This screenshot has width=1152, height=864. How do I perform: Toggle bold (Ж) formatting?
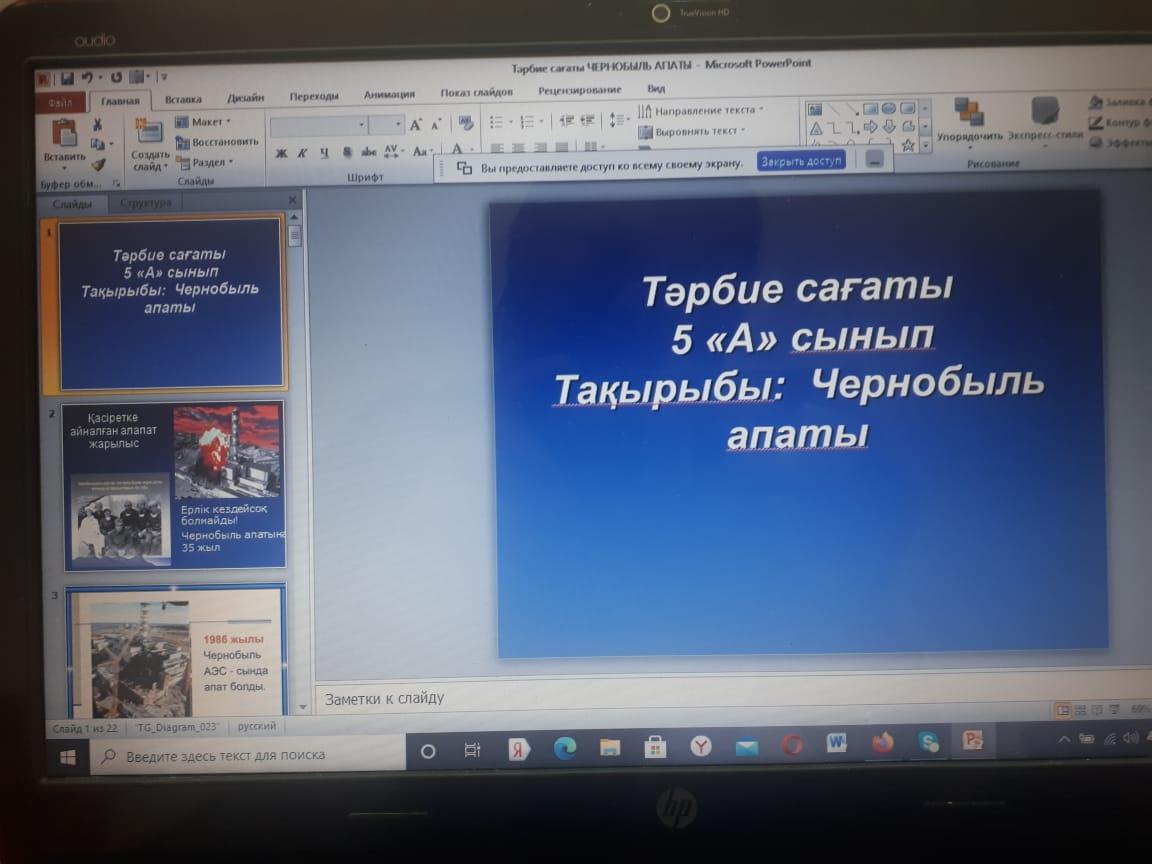point(281,153)
